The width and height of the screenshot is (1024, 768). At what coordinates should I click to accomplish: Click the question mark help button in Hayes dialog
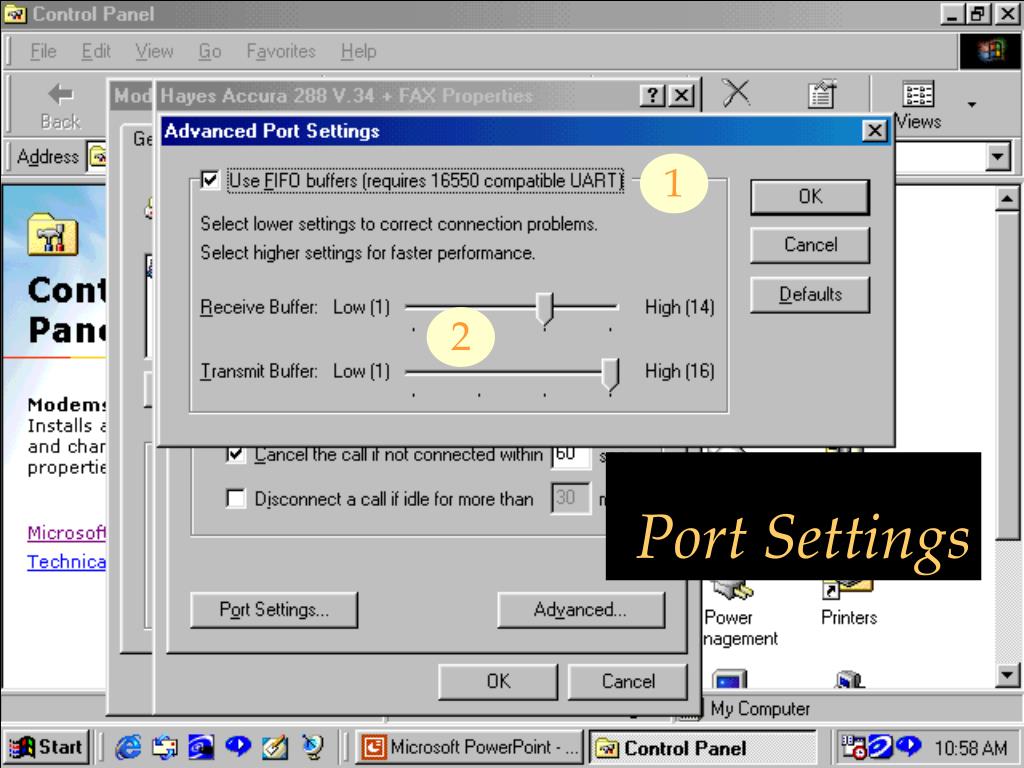pos(651,96)
